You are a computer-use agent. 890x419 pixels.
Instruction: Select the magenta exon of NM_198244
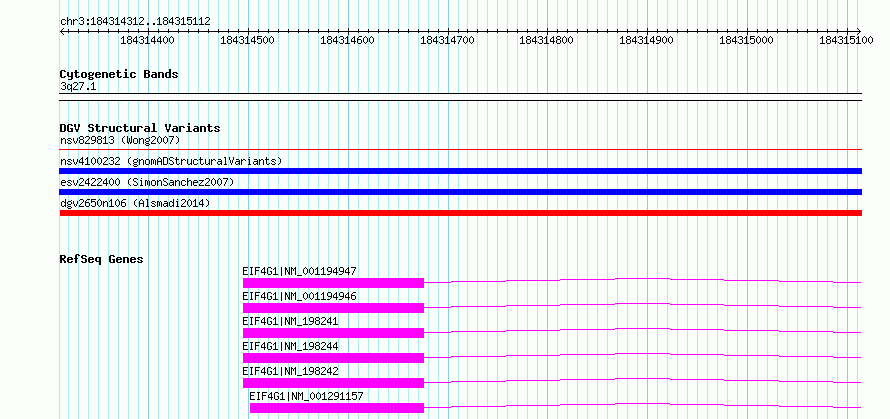click(x=333, y=358)
